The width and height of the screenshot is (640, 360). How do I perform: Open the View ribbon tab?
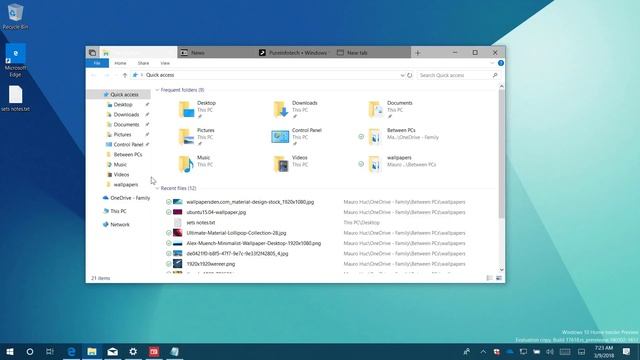165,63
